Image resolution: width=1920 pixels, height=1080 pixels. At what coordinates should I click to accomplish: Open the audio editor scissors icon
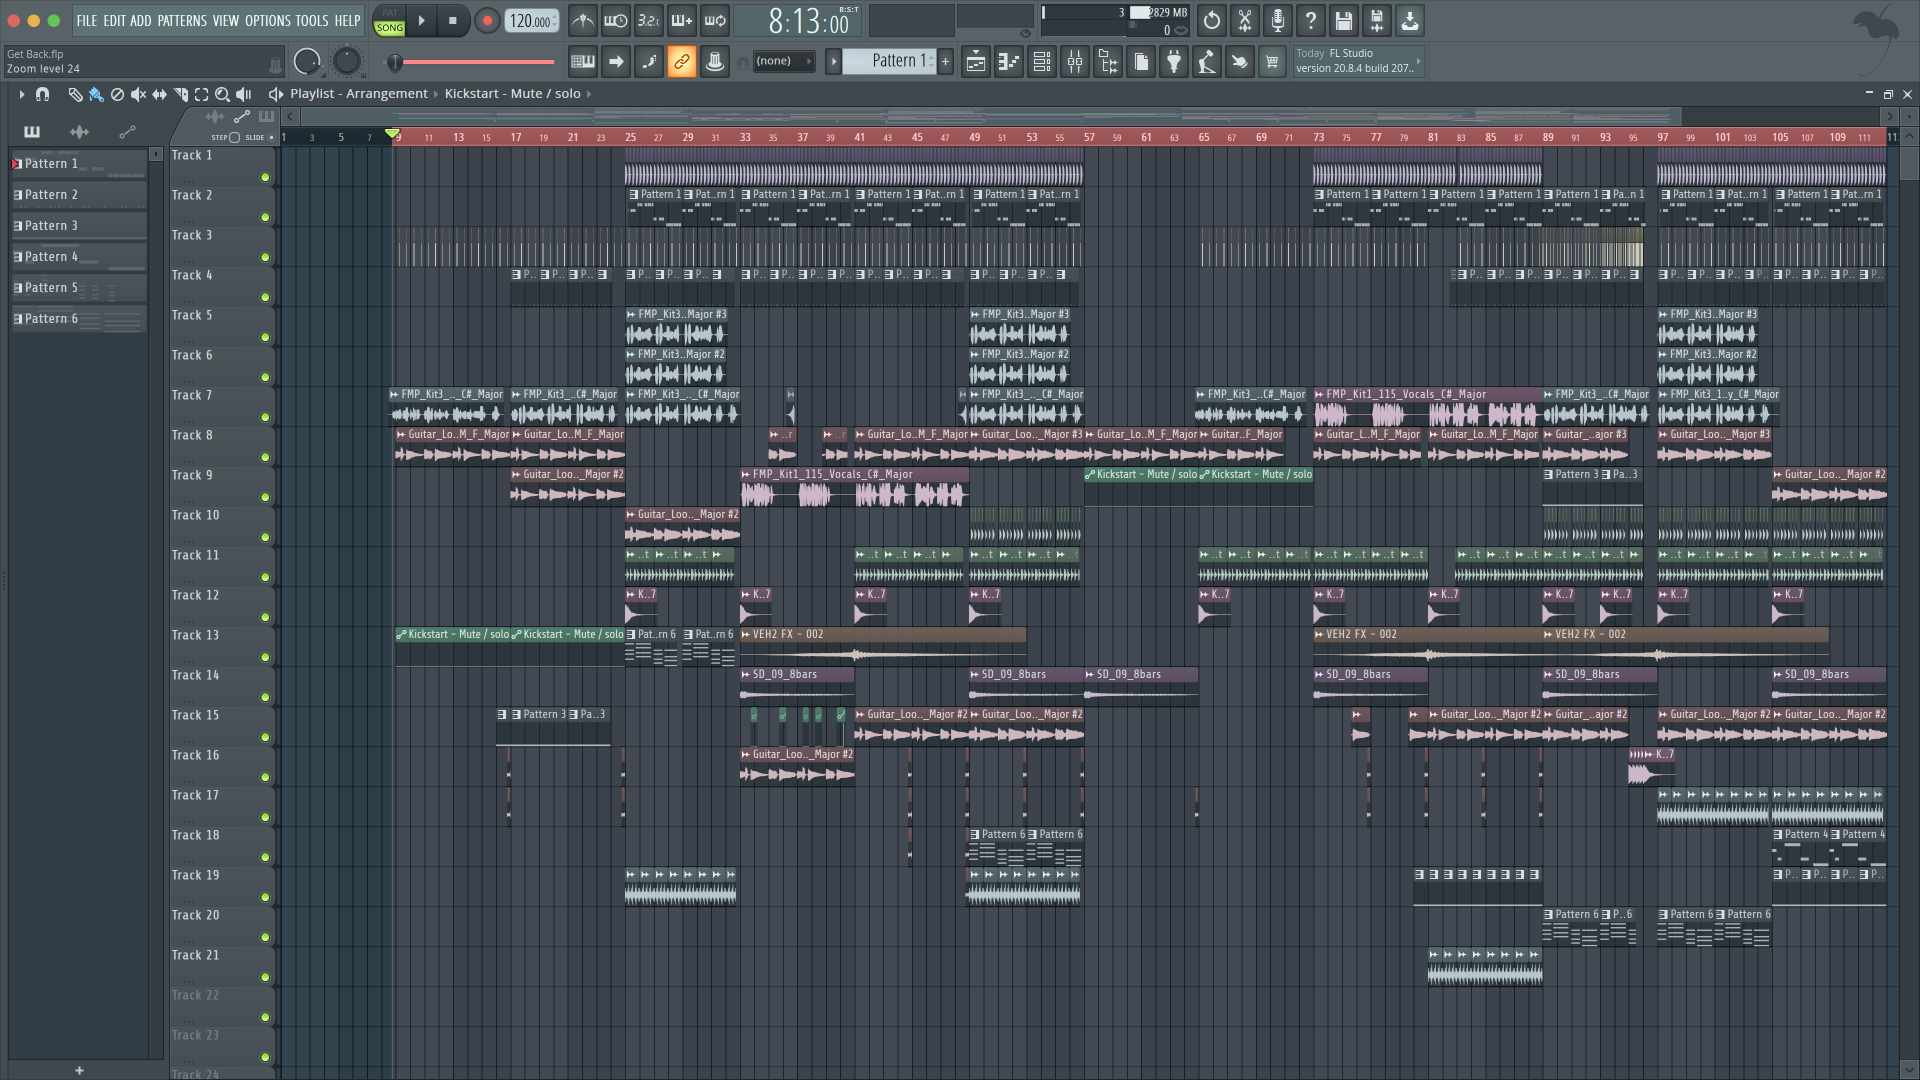(1245, 20)
